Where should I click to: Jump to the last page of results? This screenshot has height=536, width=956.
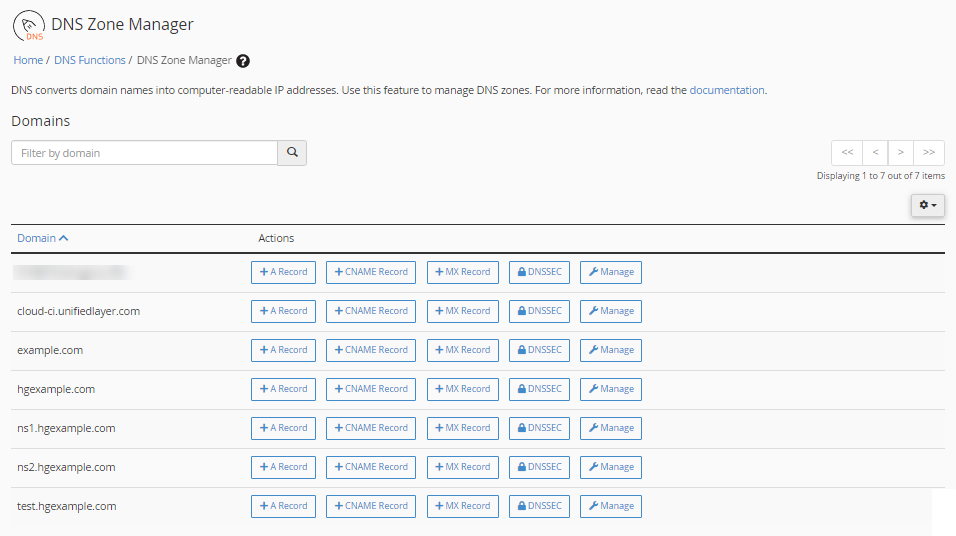(929, 153)
